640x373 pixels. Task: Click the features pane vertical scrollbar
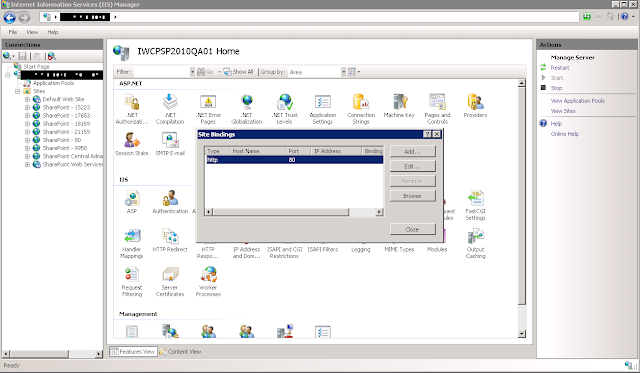pos(521,208)
